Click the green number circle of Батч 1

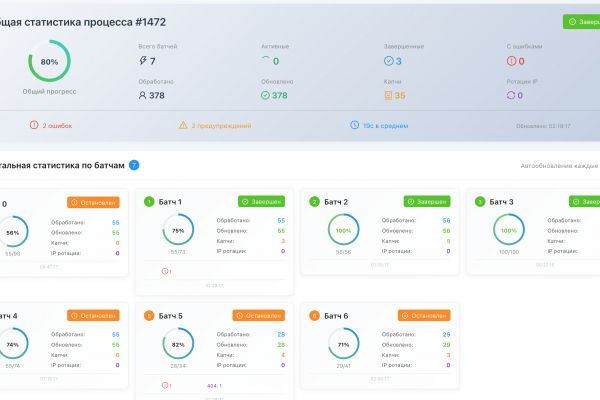(x=149, y=201)
